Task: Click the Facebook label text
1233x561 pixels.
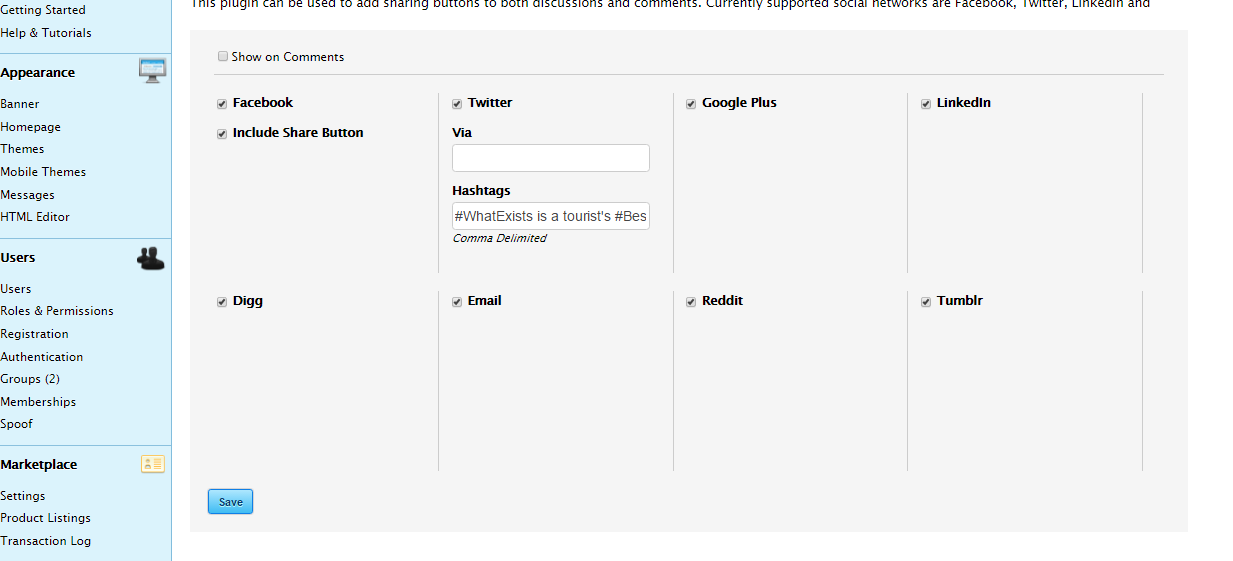Action: (263, 103)
